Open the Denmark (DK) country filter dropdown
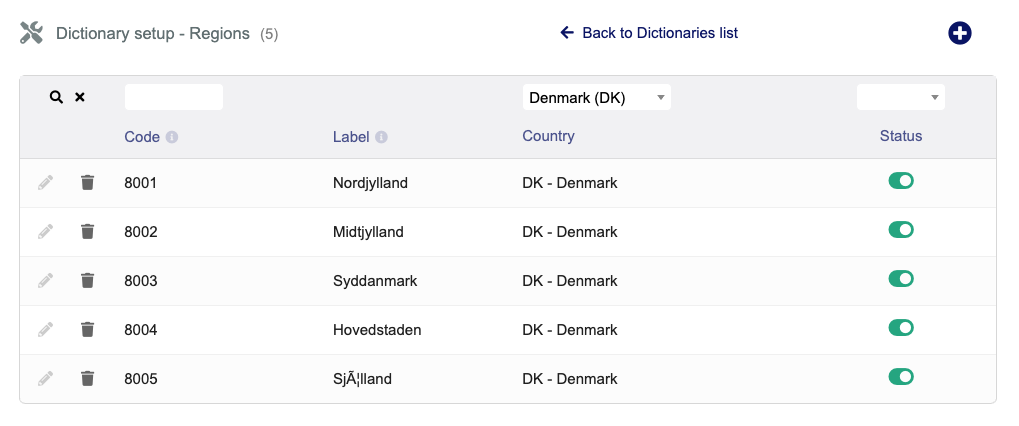Viewport: 1019px width, 426px height. (x=596, y=97)
